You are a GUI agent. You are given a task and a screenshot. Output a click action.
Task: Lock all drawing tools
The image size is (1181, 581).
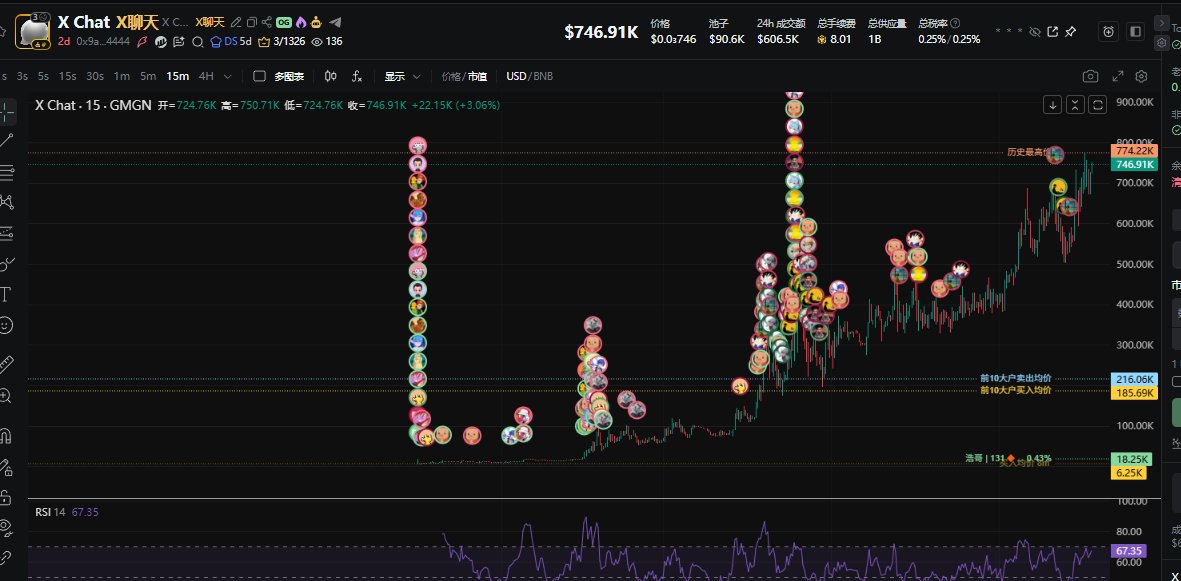click(x=6, y=497)
